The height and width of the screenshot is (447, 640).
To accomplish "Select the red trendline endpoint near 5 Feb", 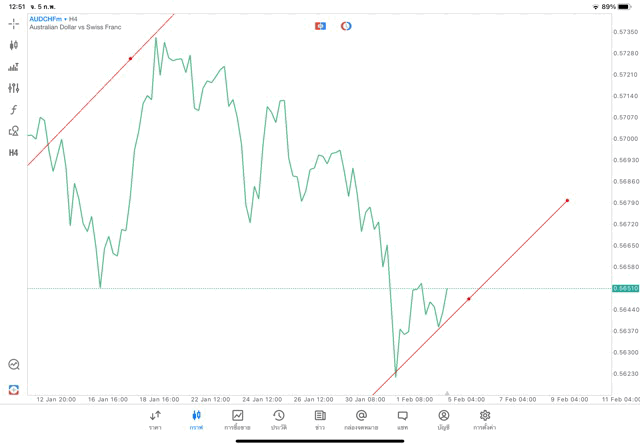I will pos(468,298).
